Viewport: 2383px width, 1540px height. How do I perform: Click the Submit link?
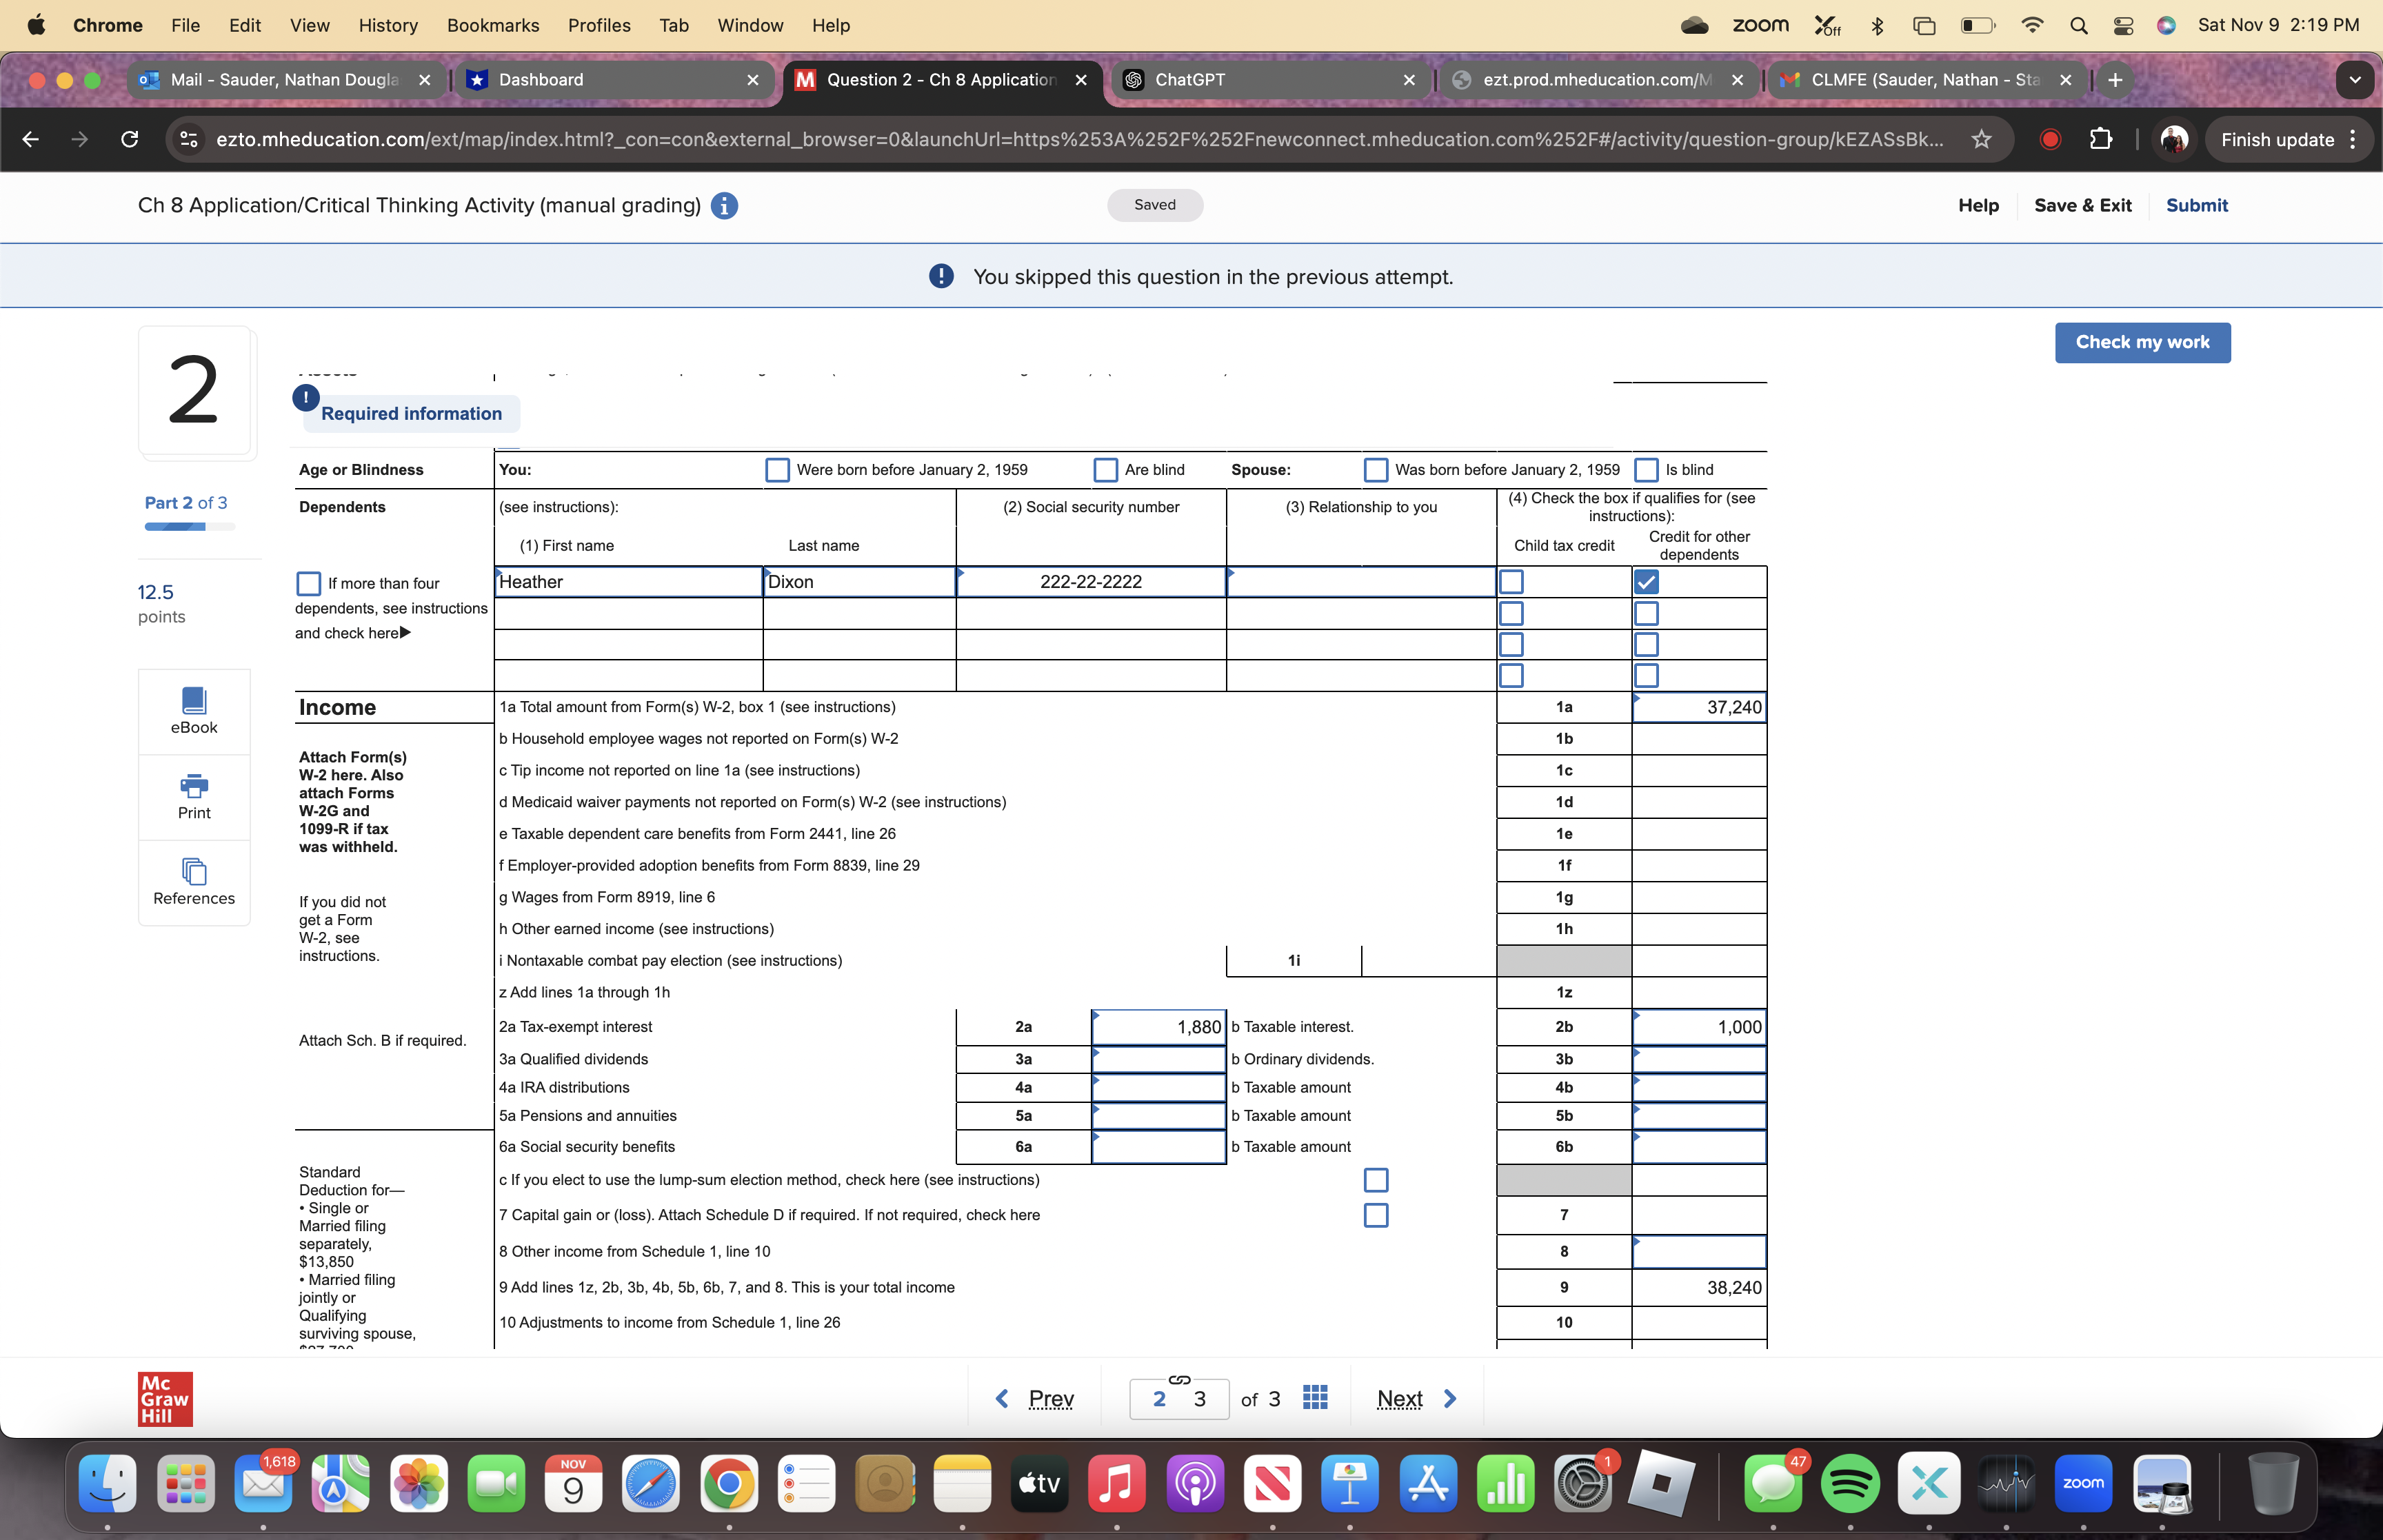2196,206
